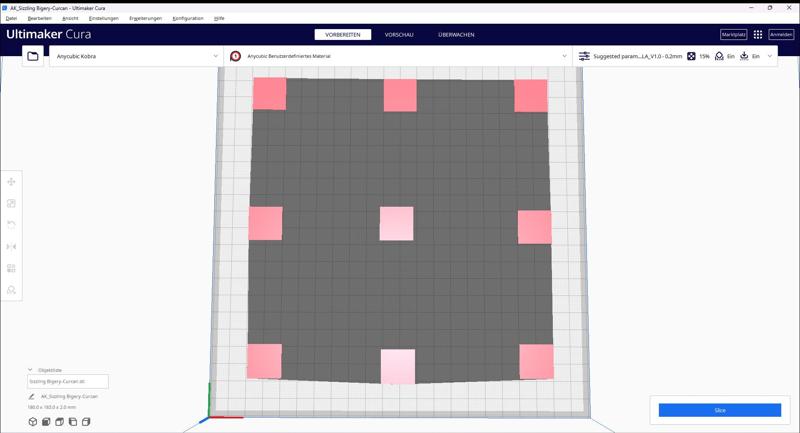
Task: Select the Scale tool in the sidebar
Action: (11, 203)
